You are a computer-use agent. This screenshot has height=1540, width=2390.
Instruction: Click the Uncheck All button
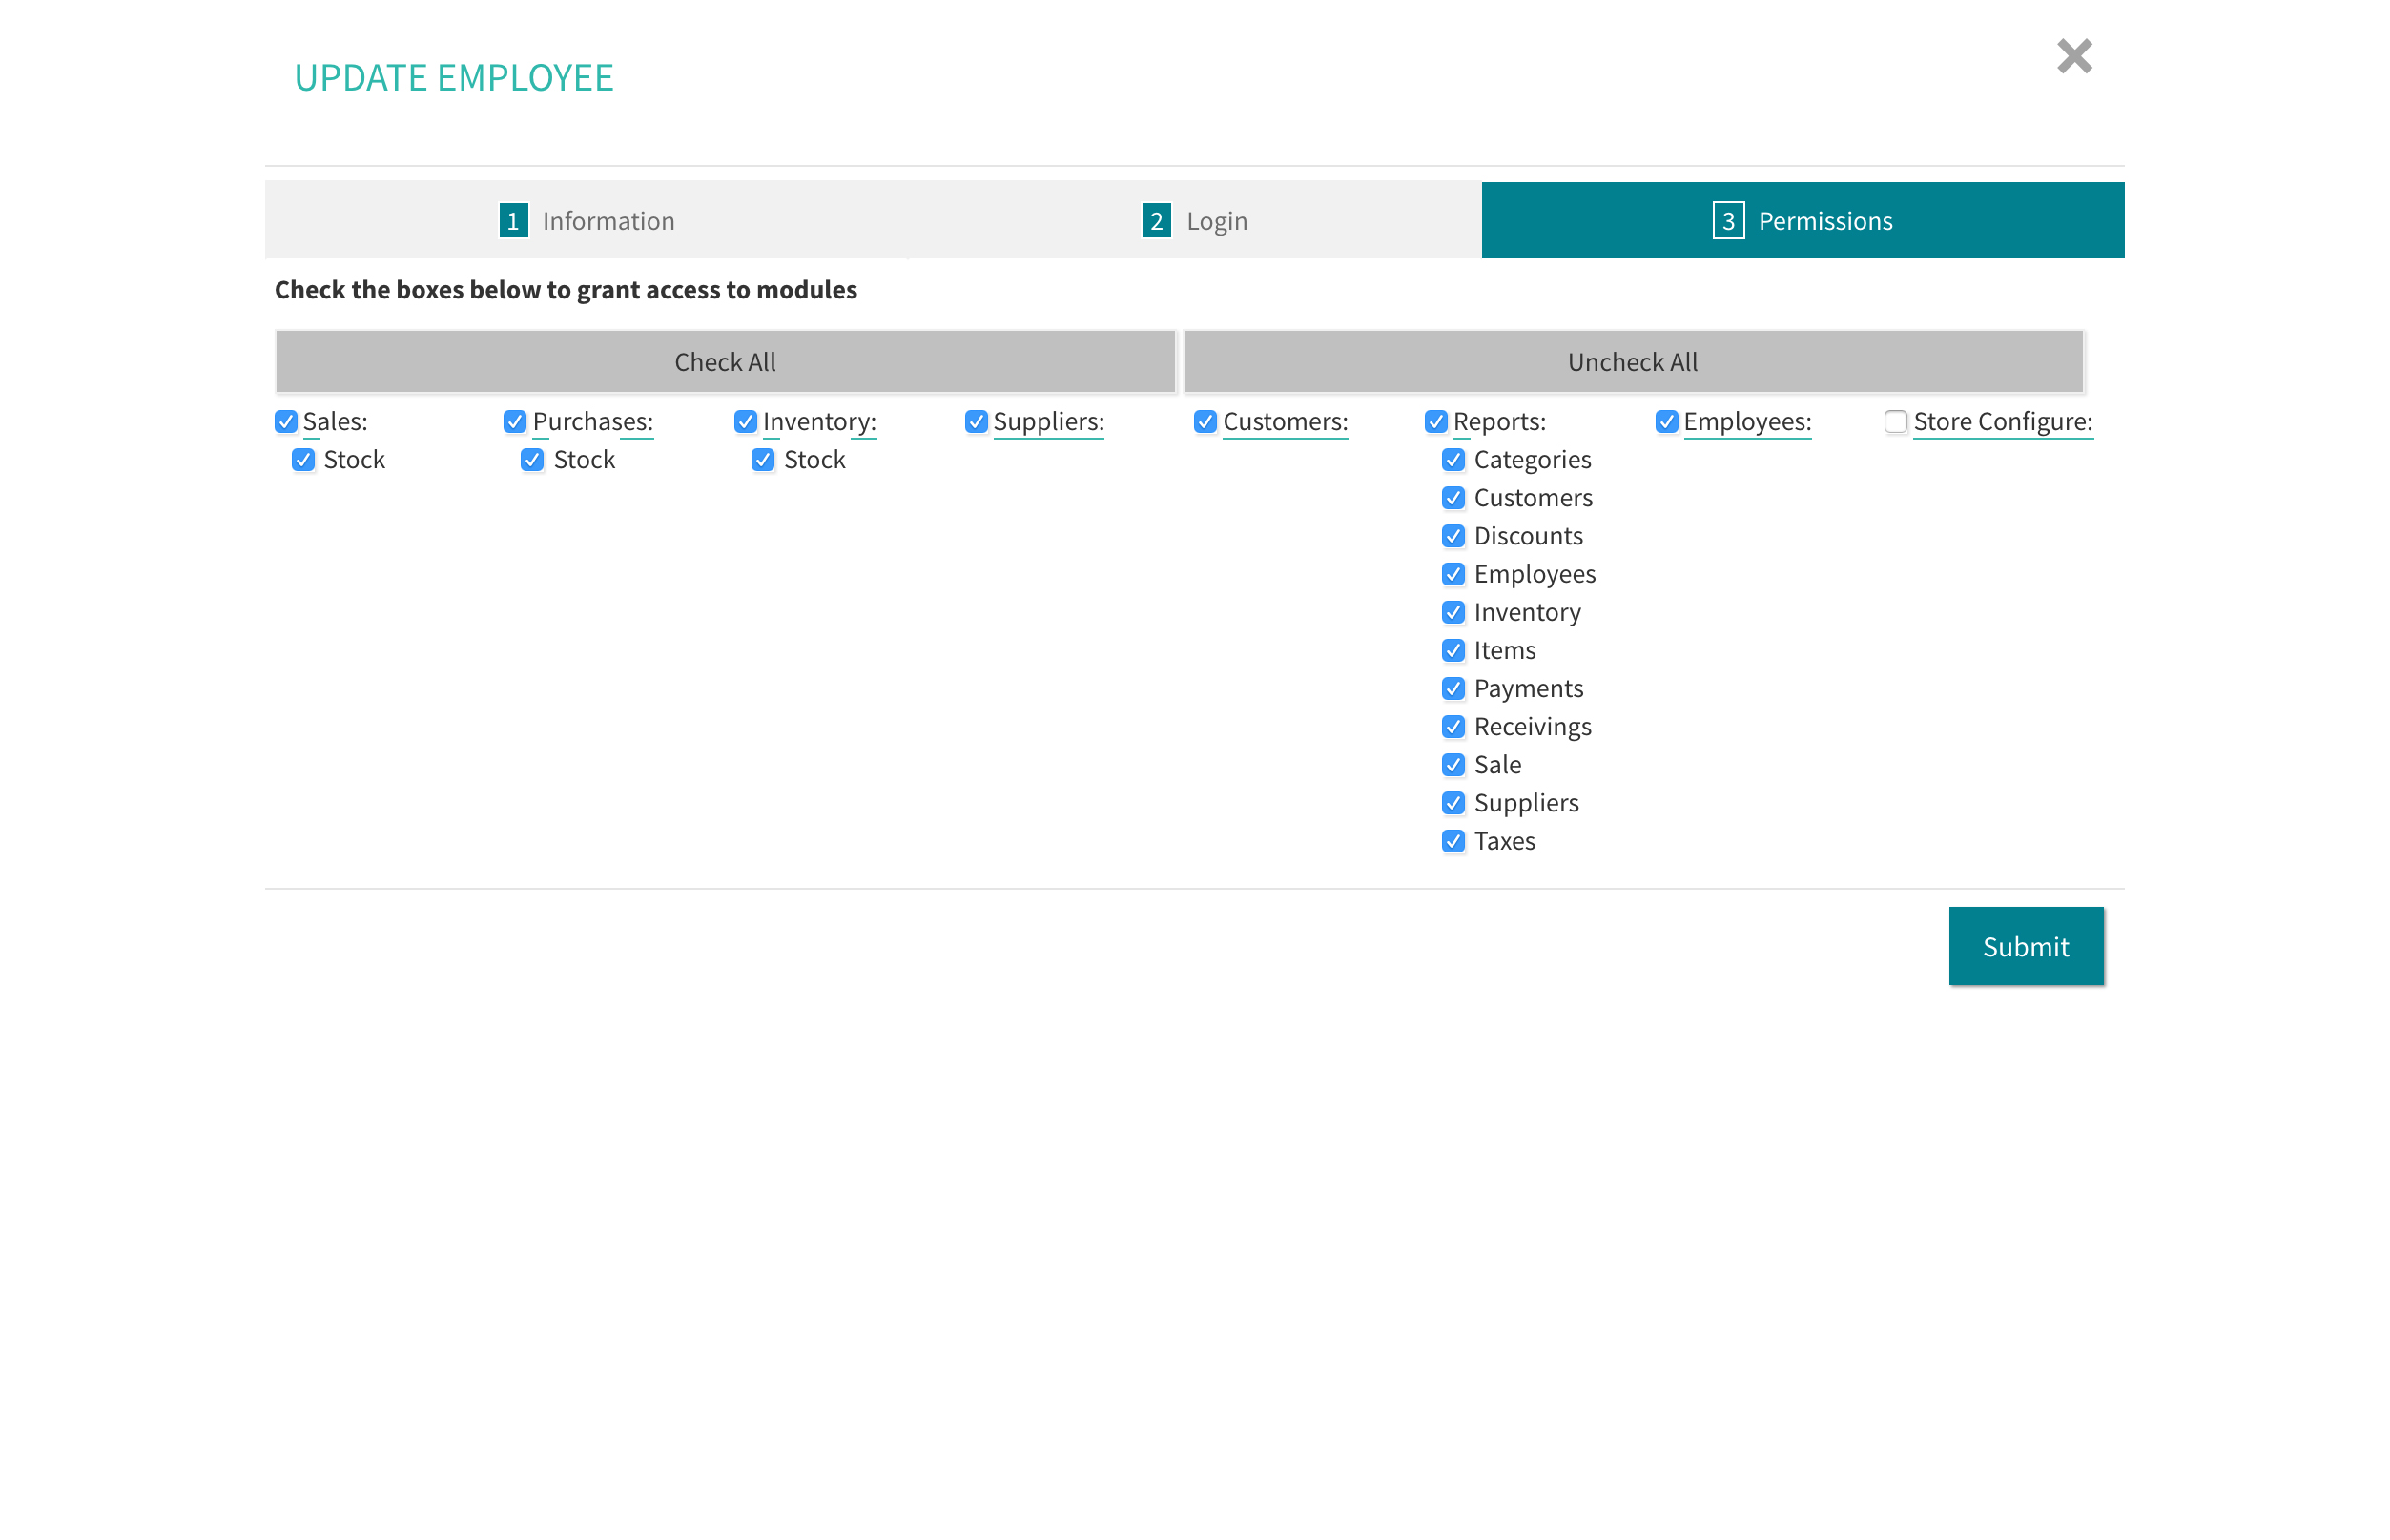(1632, 362)
